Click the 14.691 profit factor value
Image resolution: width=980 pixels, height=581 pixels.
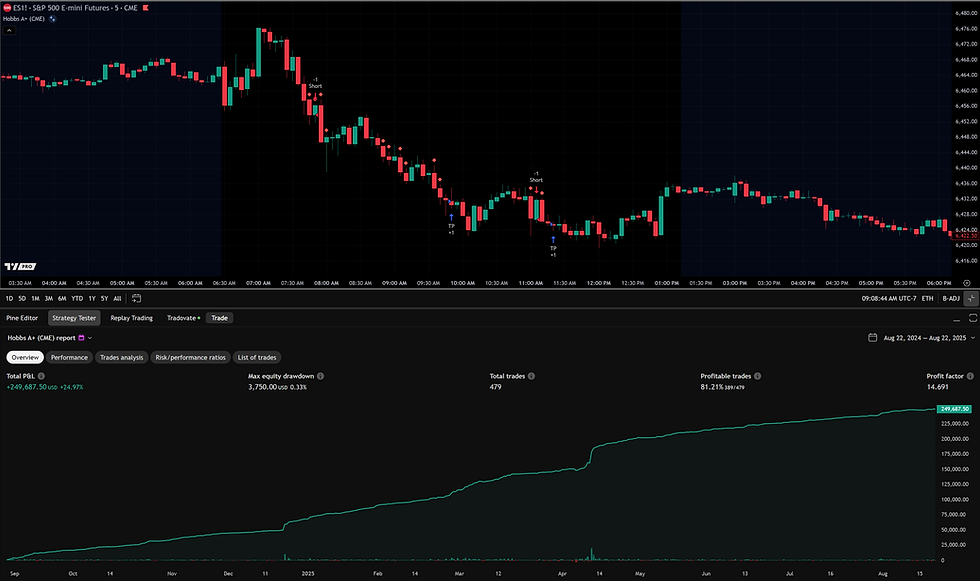[x=938, y=387]
